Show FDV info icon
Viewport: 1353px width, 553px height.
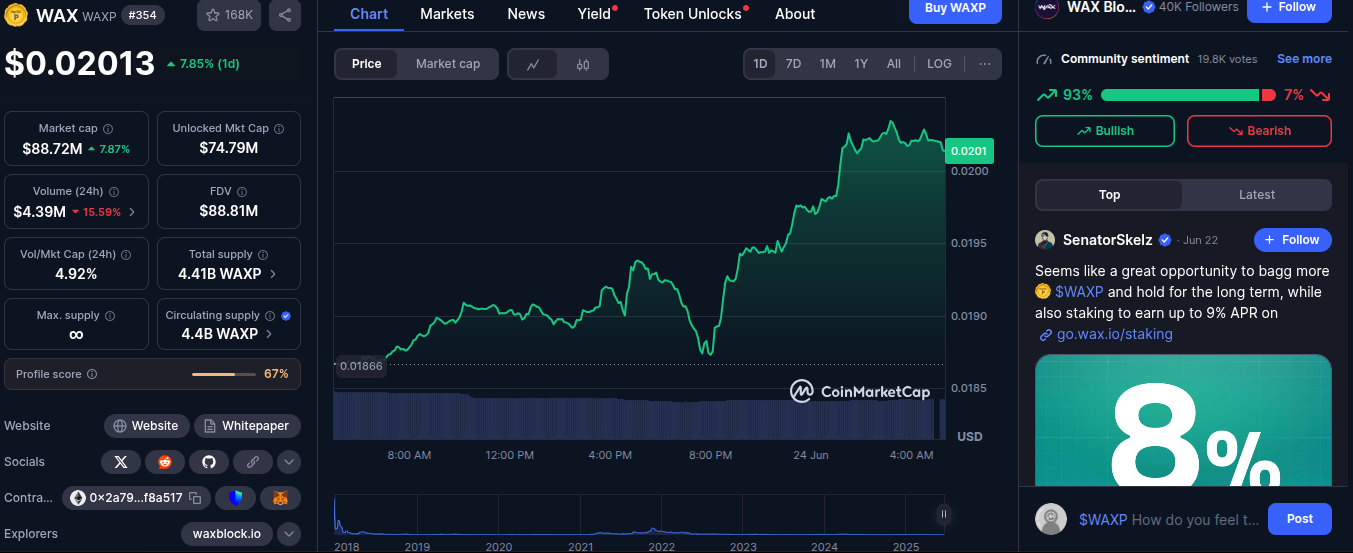coord(243,192)
